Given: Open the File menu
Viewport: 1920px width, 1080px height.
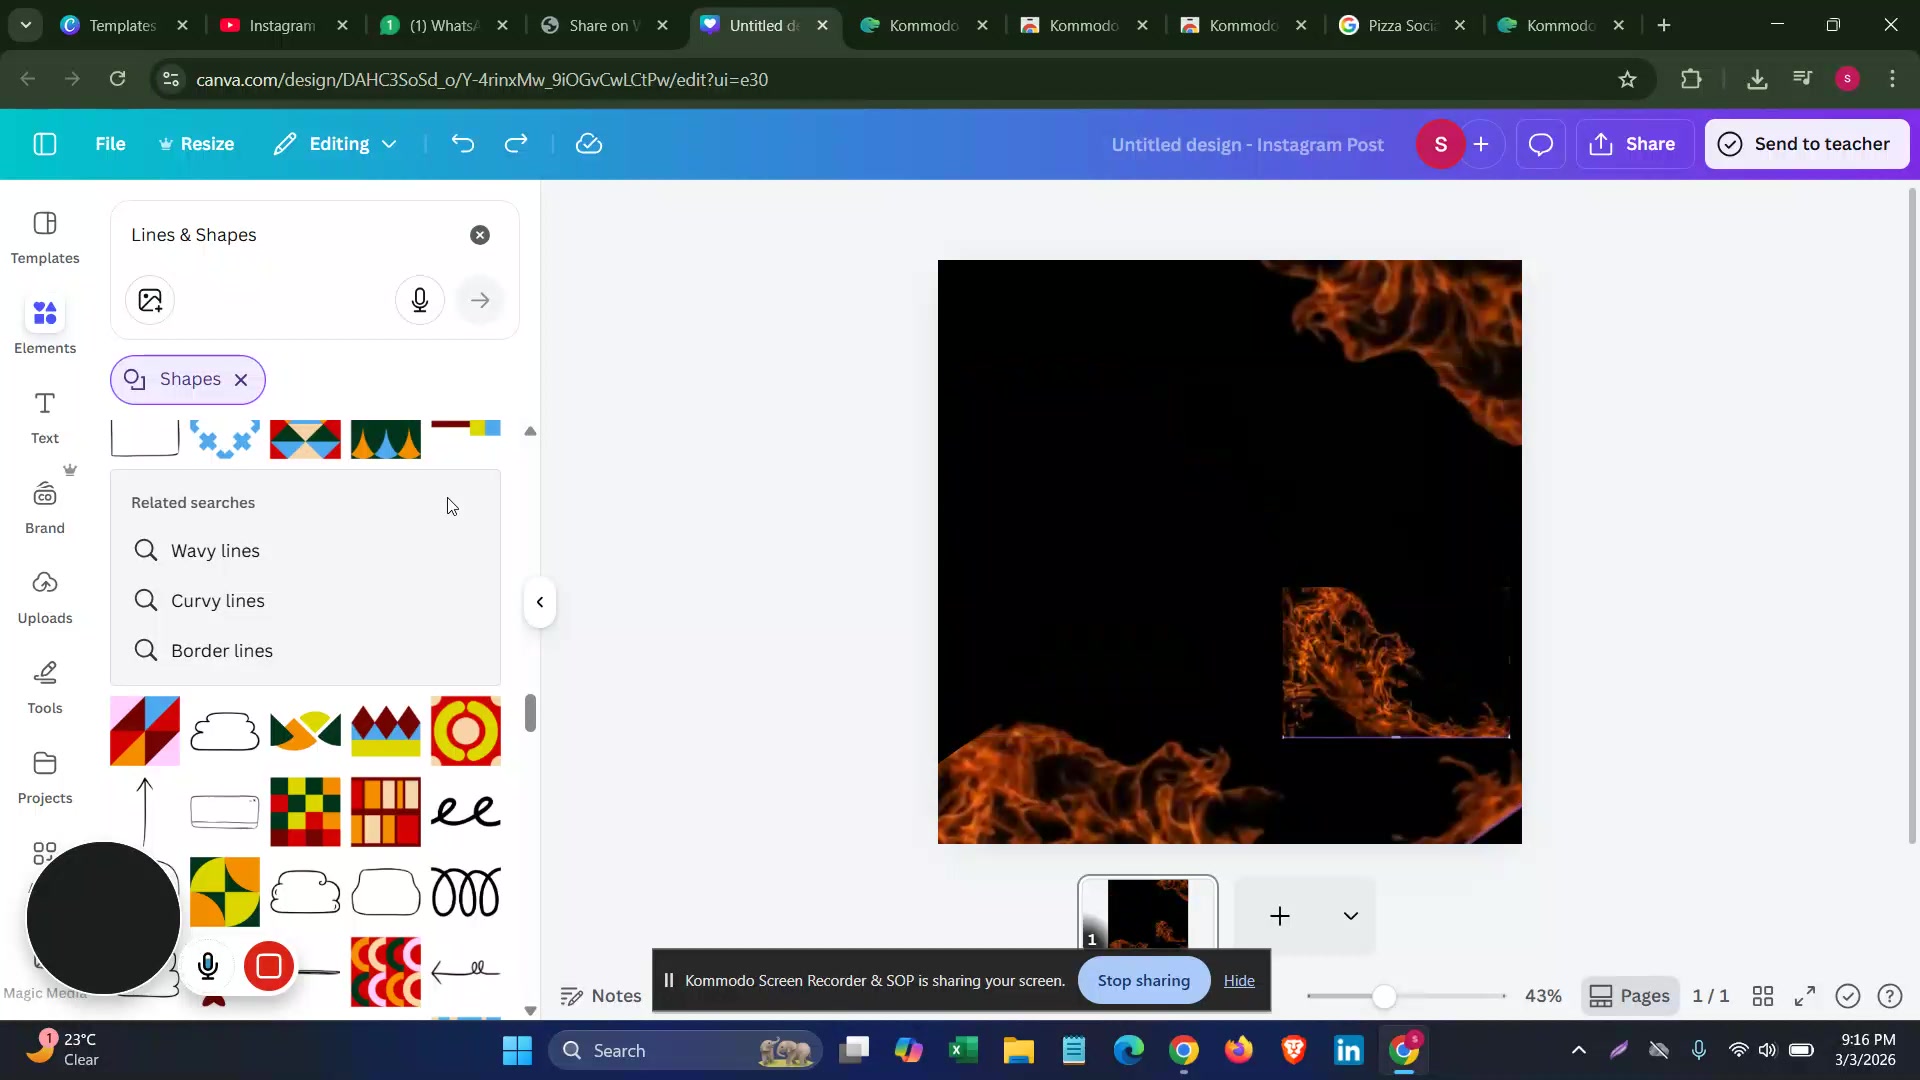Looking at the screenshot, I should point(110,144).
